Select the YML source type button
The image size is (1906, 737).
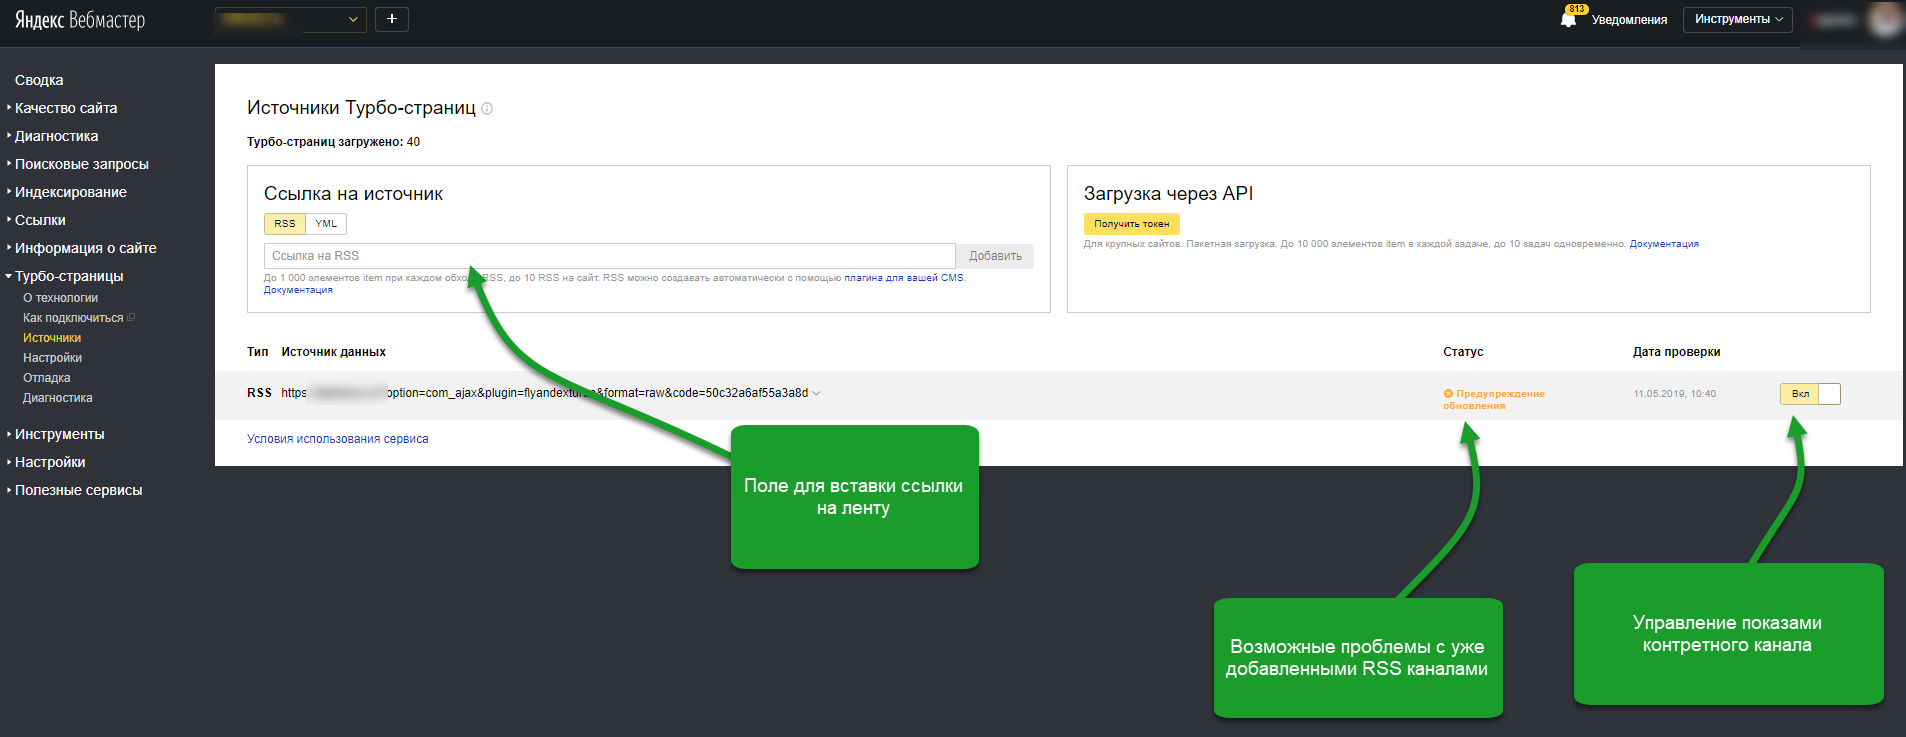tap(326, 224)
